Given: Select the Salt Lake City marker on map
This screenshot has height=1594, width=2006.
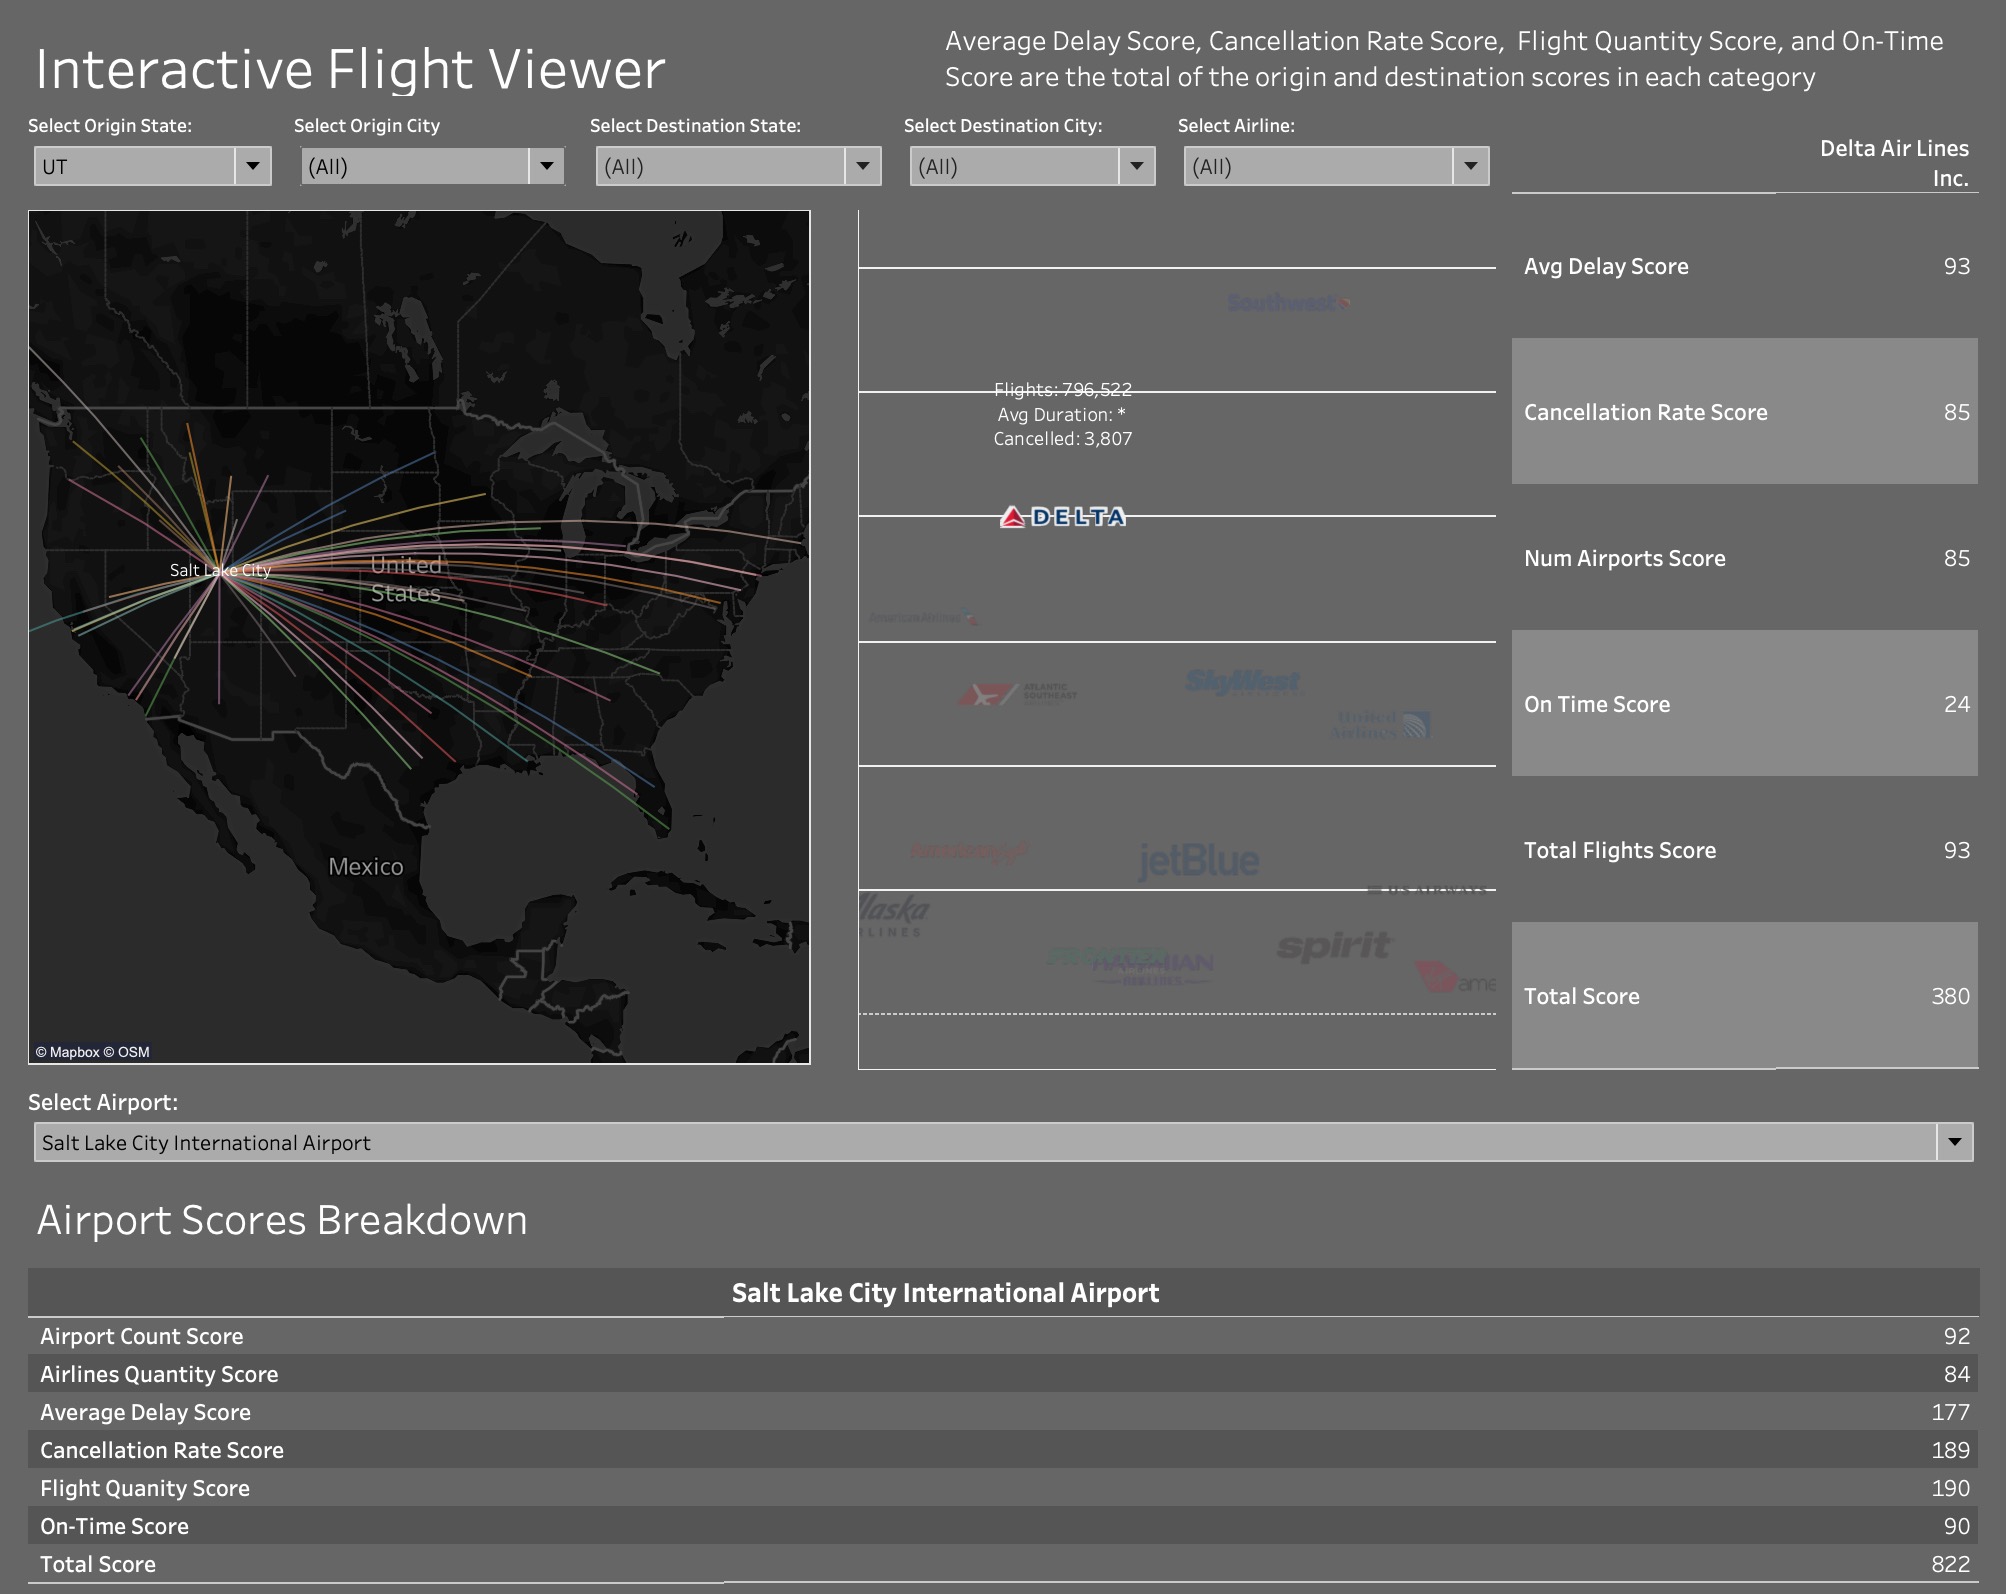Looking at the screenshot, I should (x=222, y=570).
